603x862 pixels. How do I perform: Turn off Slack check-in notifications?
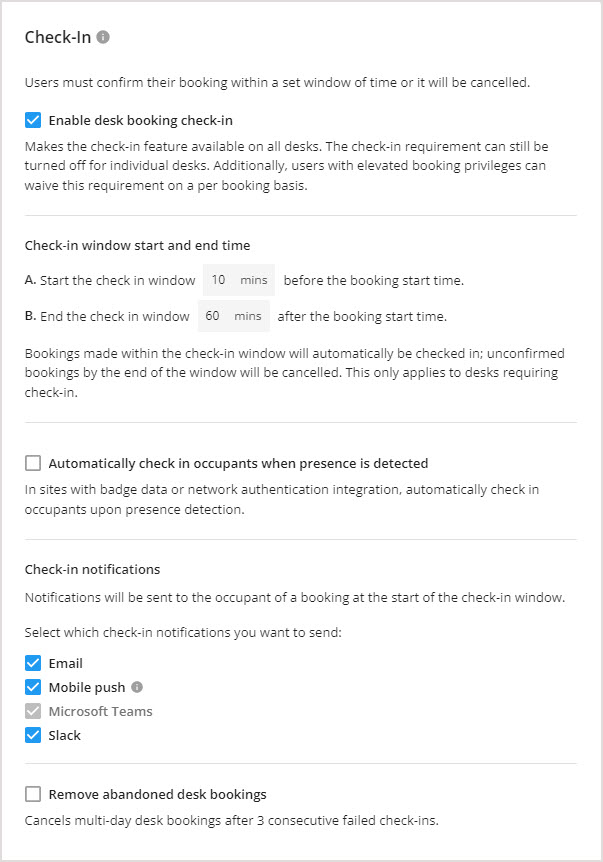tap(32, 735)
